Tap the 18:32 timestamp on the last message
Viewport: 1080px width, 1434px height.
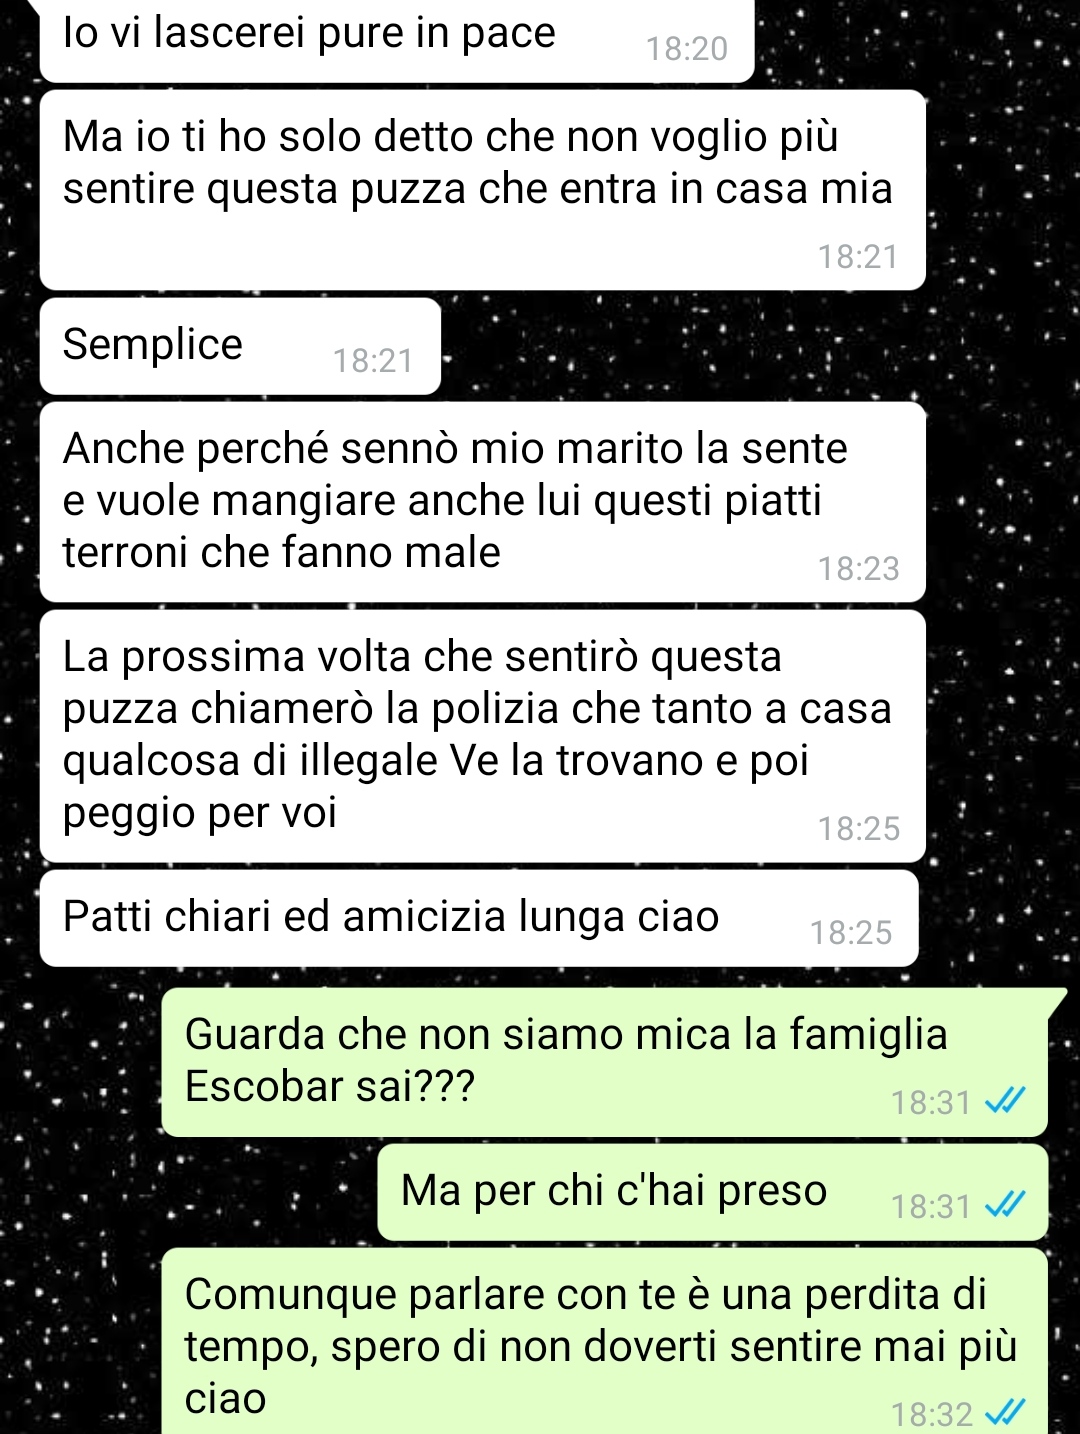pyautogui.click(x=932, y=1415)
